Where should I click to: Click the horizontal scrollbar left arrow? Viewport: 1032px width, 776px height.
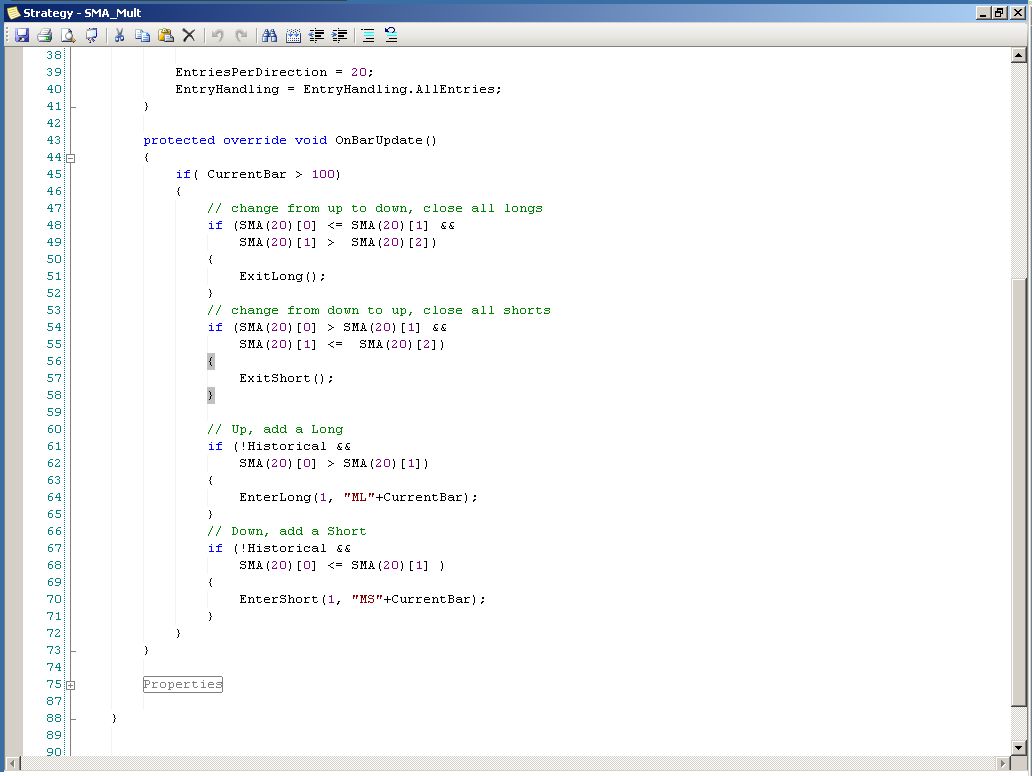[x=13, y=763]
